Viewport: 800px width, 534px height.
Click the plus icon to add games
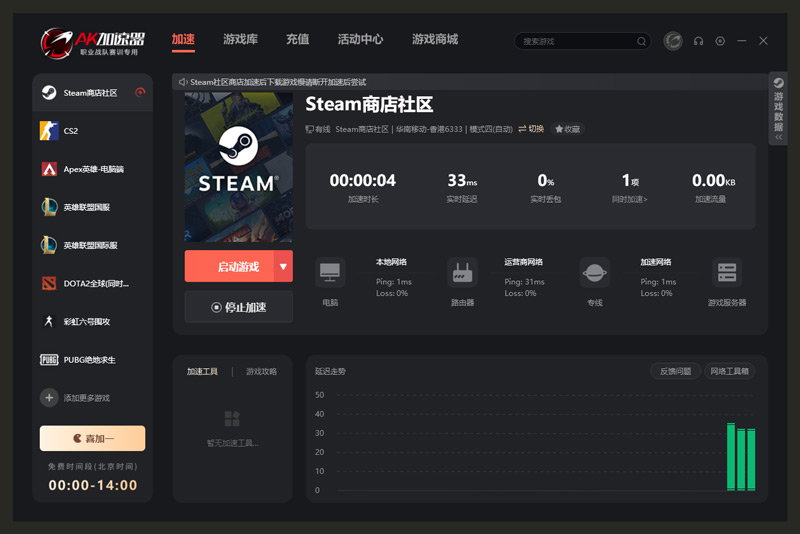49,398
